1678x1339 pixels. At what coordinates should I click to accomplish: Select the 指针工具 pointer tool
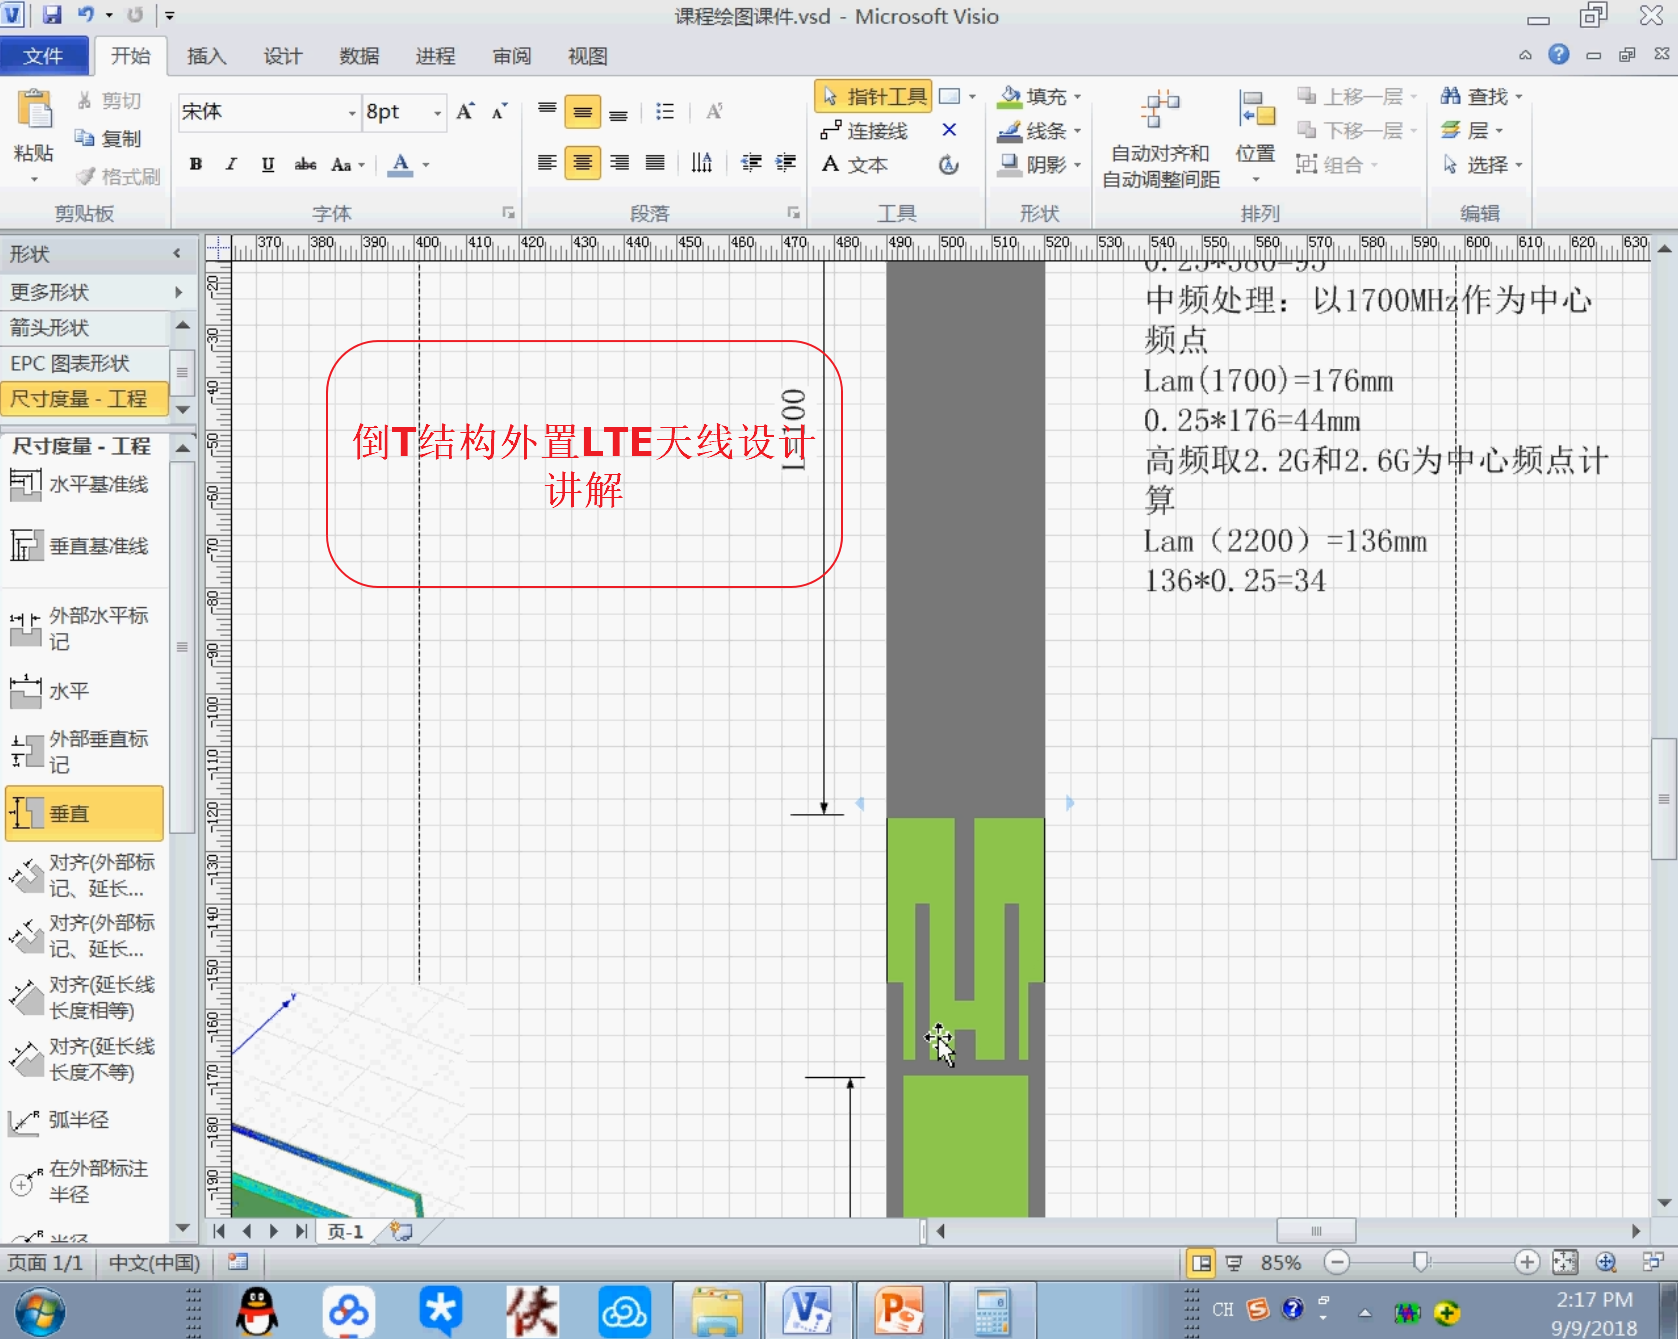click(874, 97)
